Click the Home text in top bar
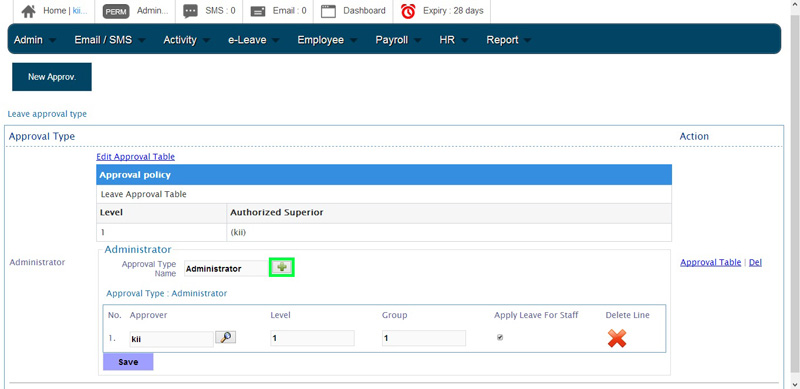Viewport: 800px width, 389px height. click(x=55, y=11)
